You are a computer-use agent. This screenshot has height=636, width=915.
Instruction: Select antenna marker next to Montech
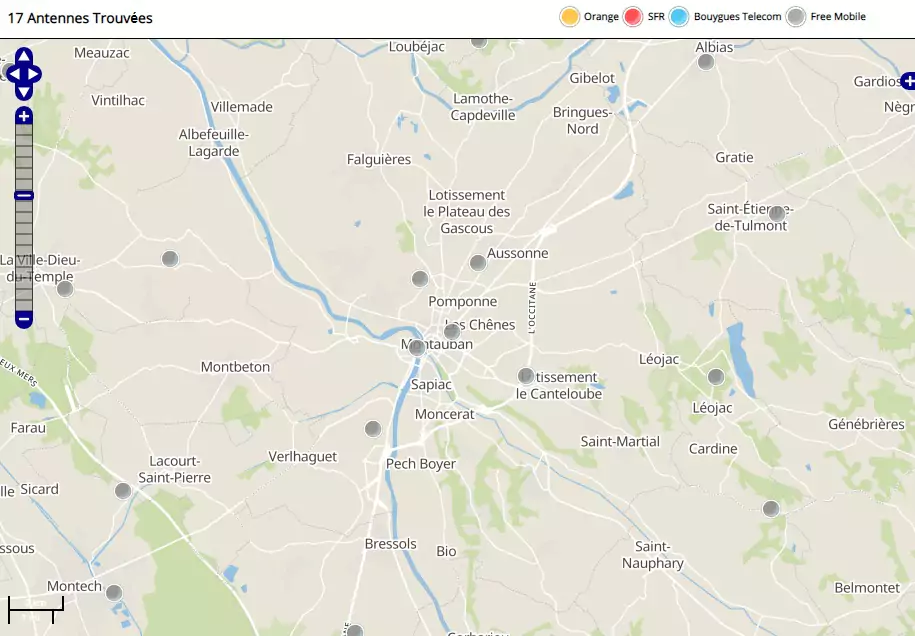coord(114,593)
